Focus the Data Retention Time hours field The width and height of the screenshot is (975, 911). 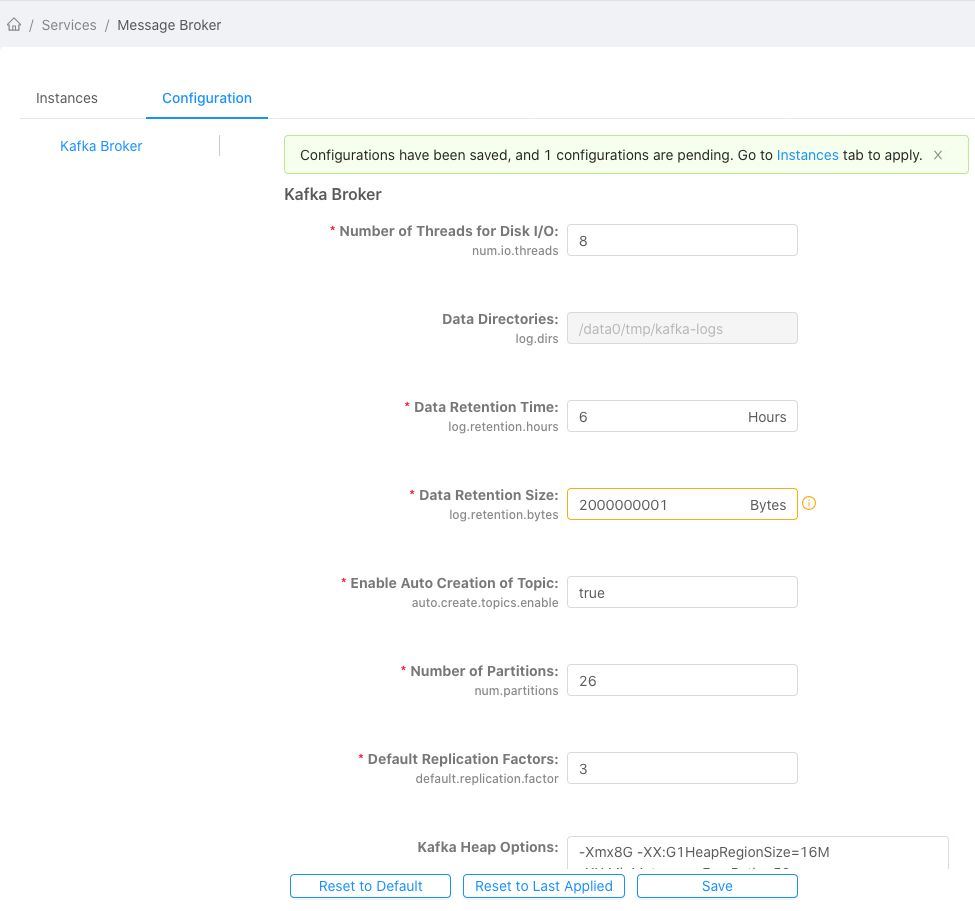(682, 416)
